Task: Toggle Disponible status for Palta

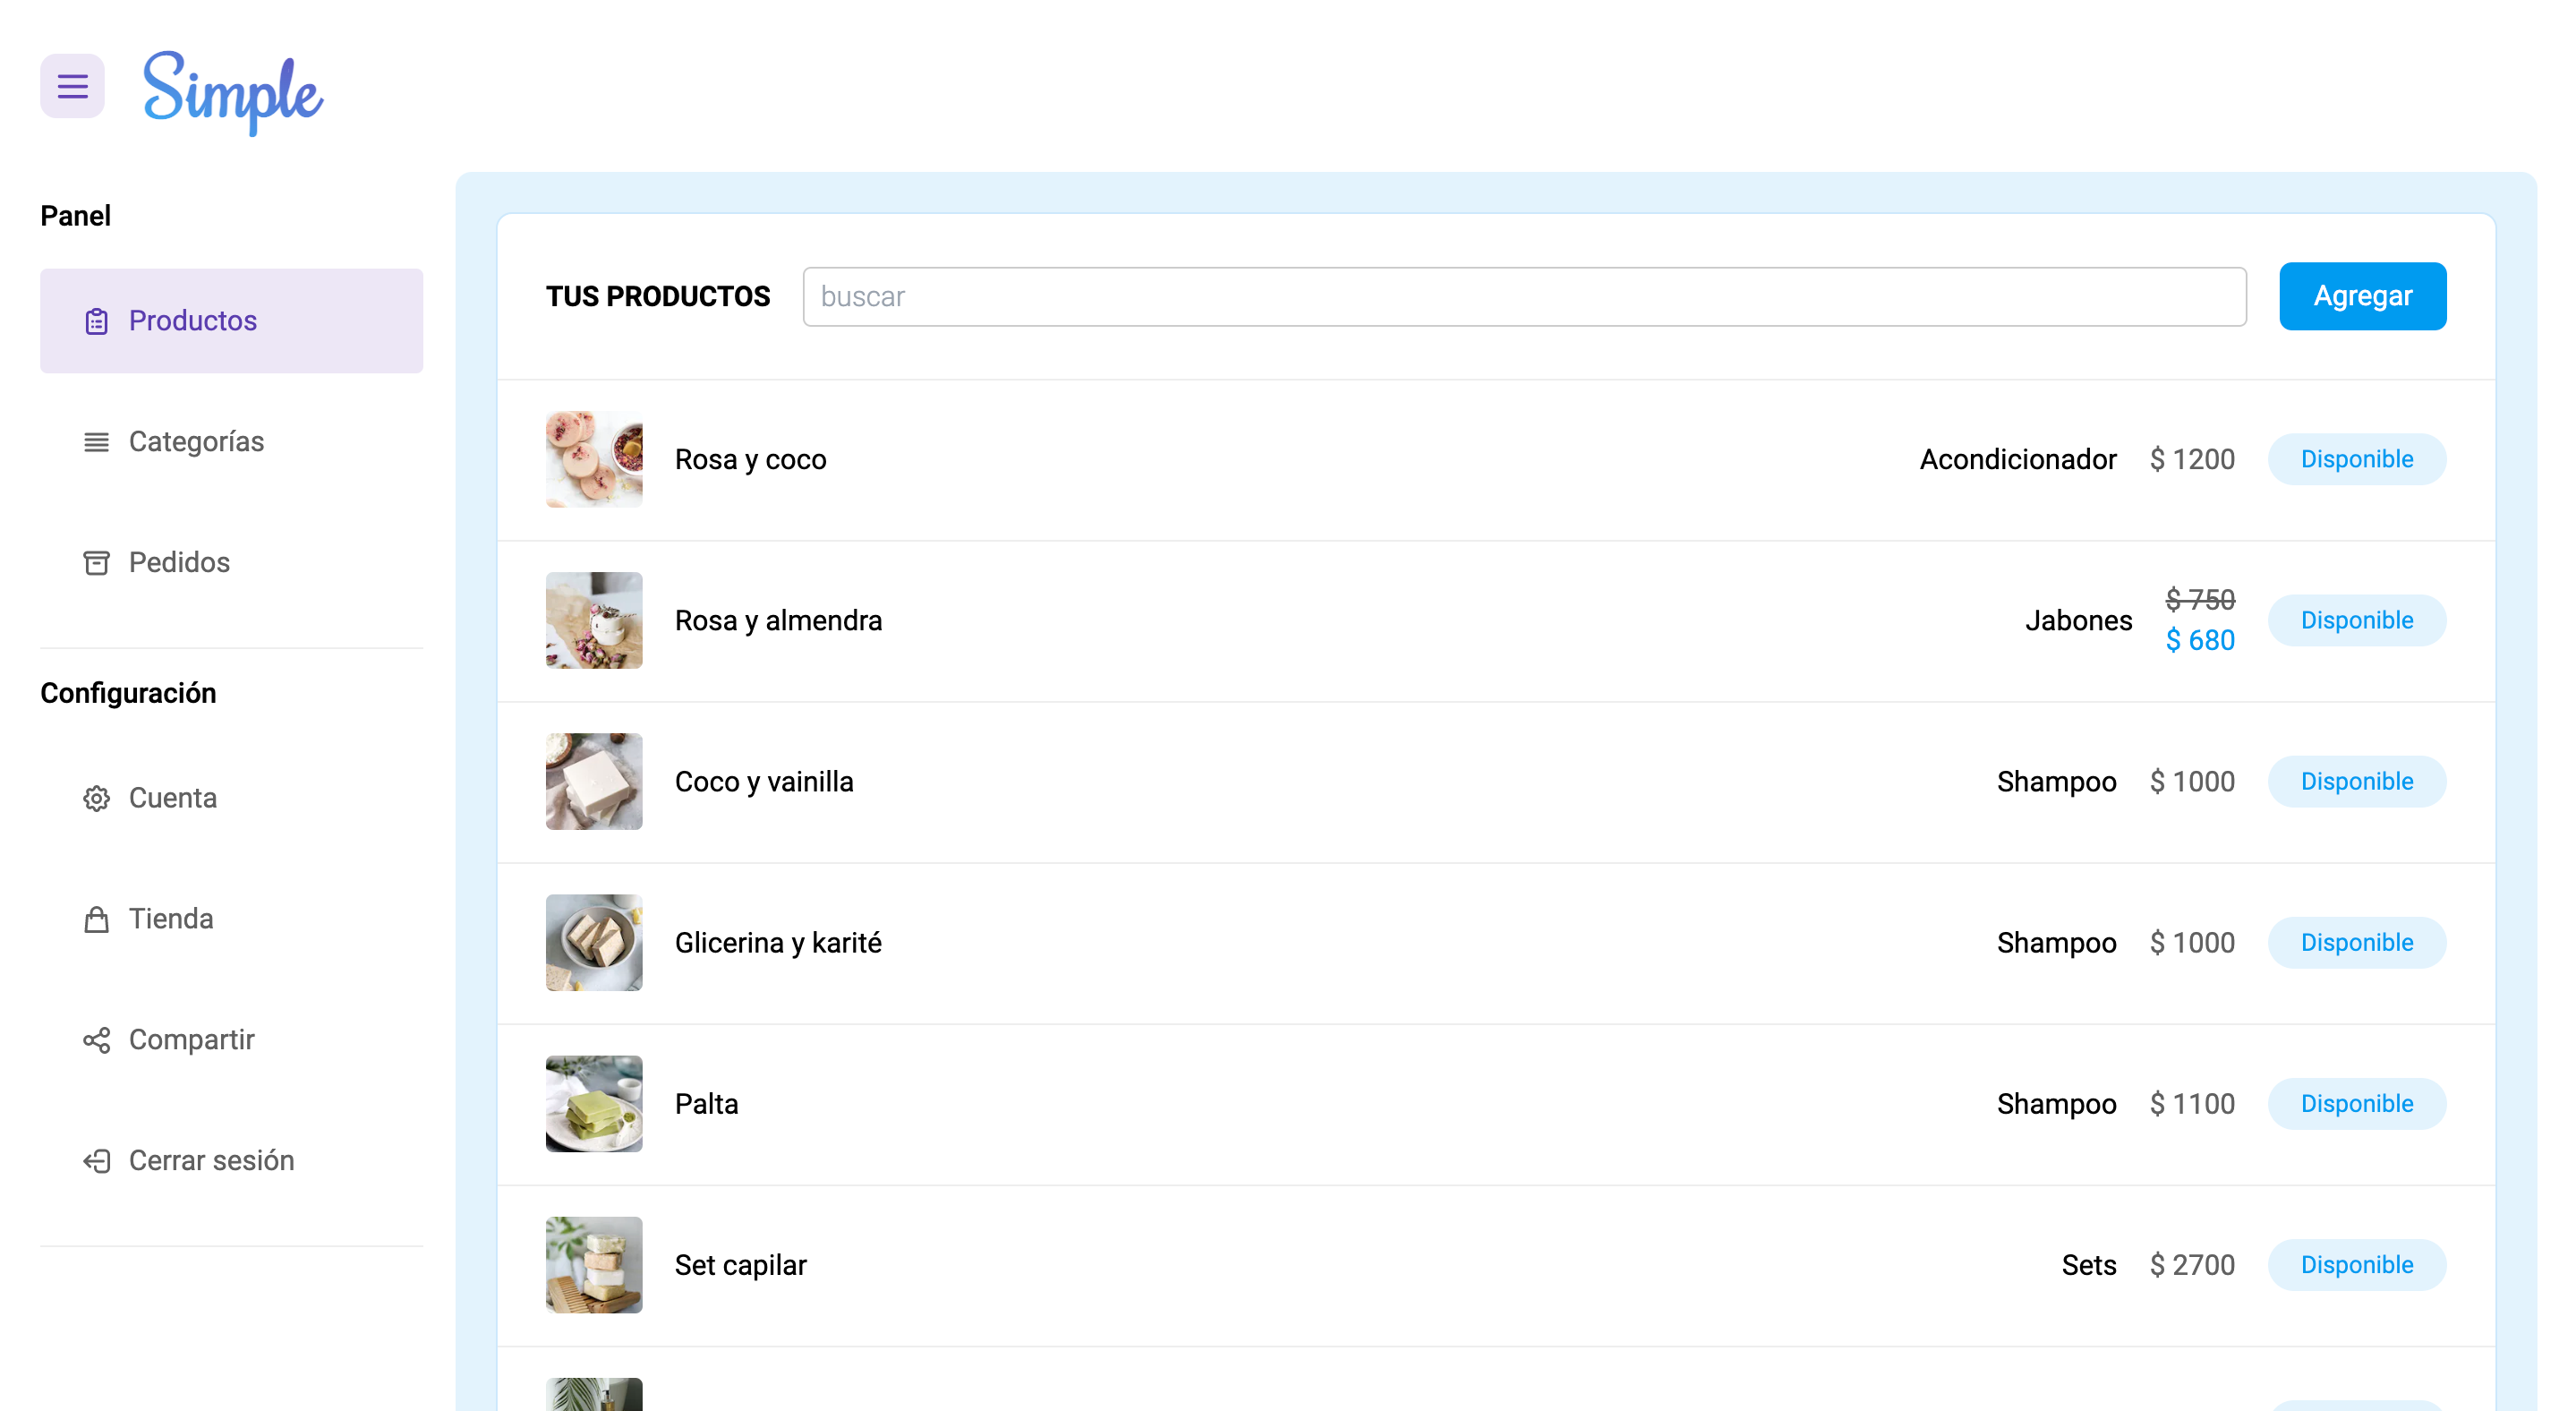Action: click(2356, 1104)
